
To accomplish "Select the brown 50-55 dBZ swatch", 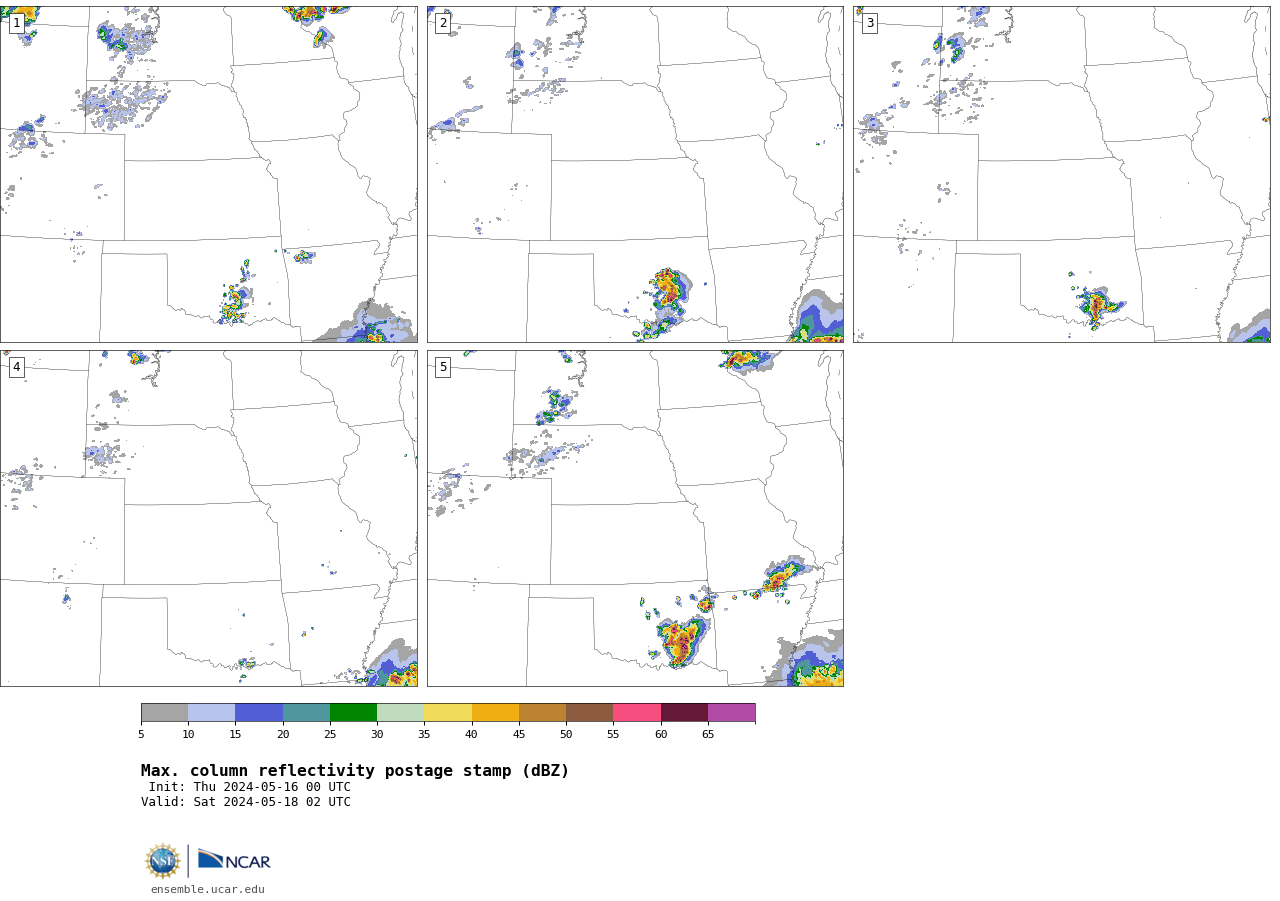I will pos(590,713).
